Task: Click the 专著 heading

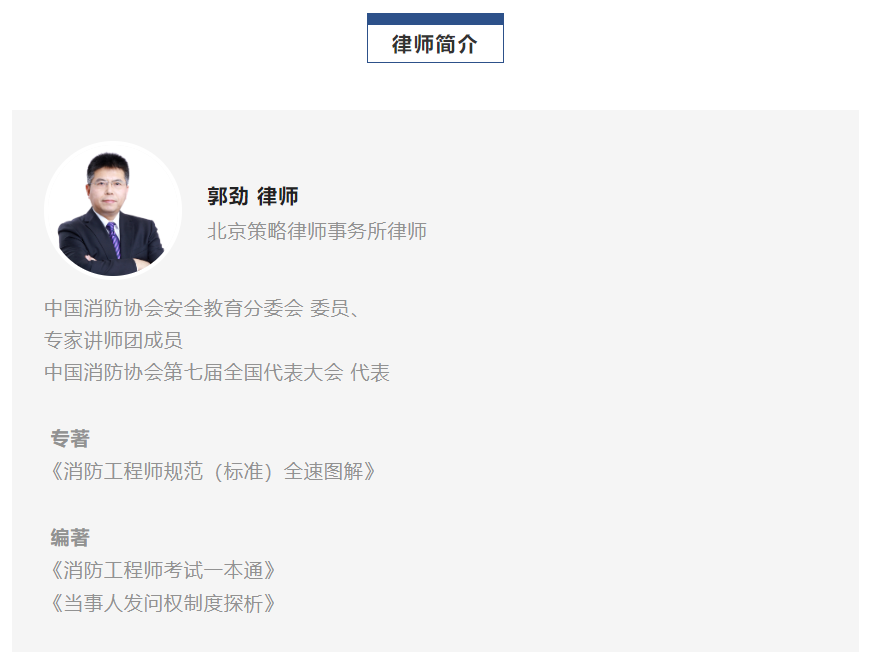Action: click(70, 438)
